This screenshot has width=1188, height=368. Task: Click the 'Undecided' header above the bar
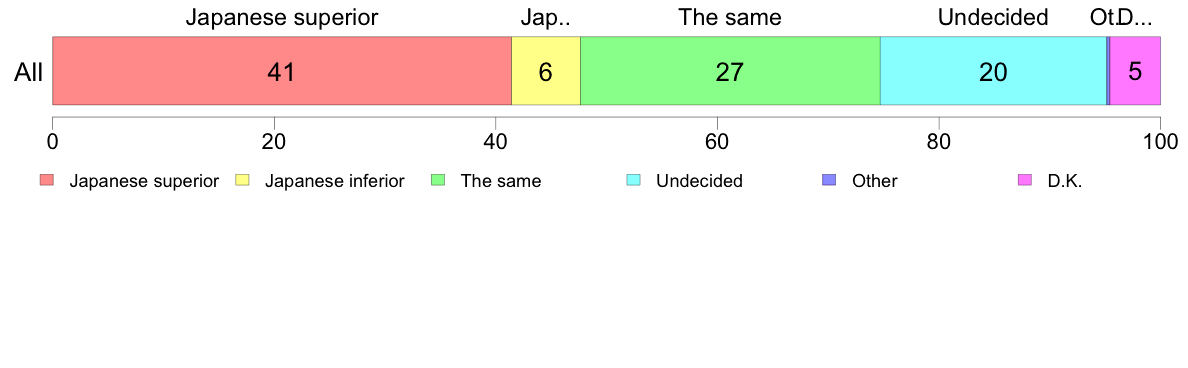click(x=993, y=17)
